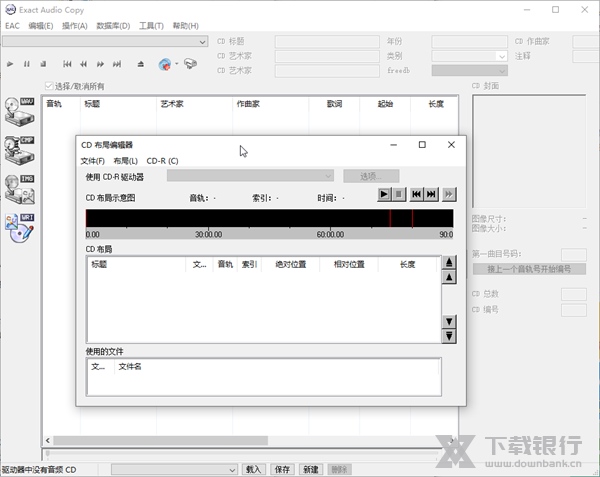Click the CMP compressed copy icon
The image size is (600, 477).
coord(19,147)
